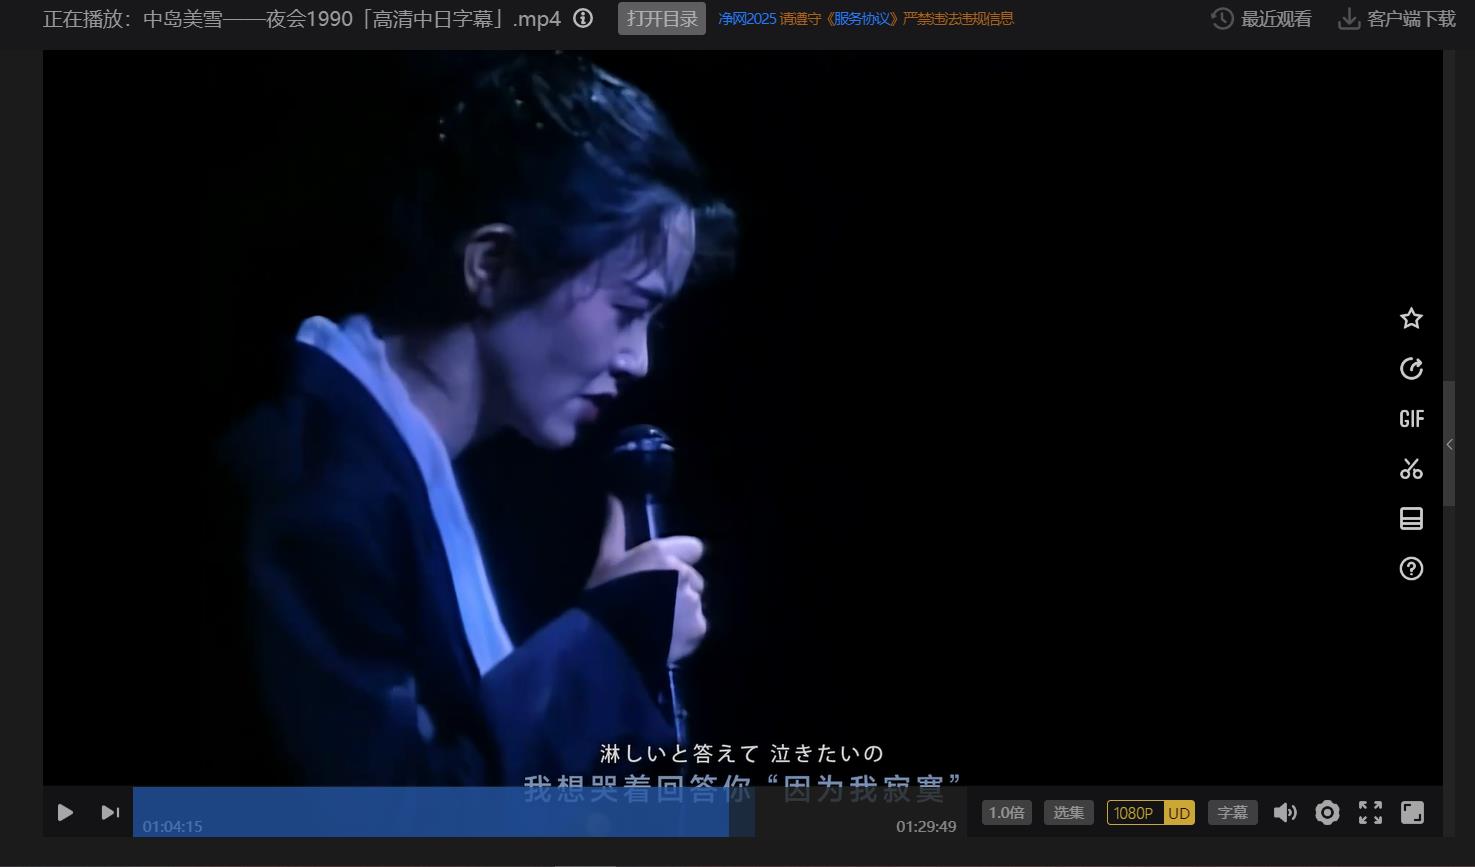This screenshot has width=1475, height=867.
Task: Open the scissors clip tool
Action: coord(1411,468)
